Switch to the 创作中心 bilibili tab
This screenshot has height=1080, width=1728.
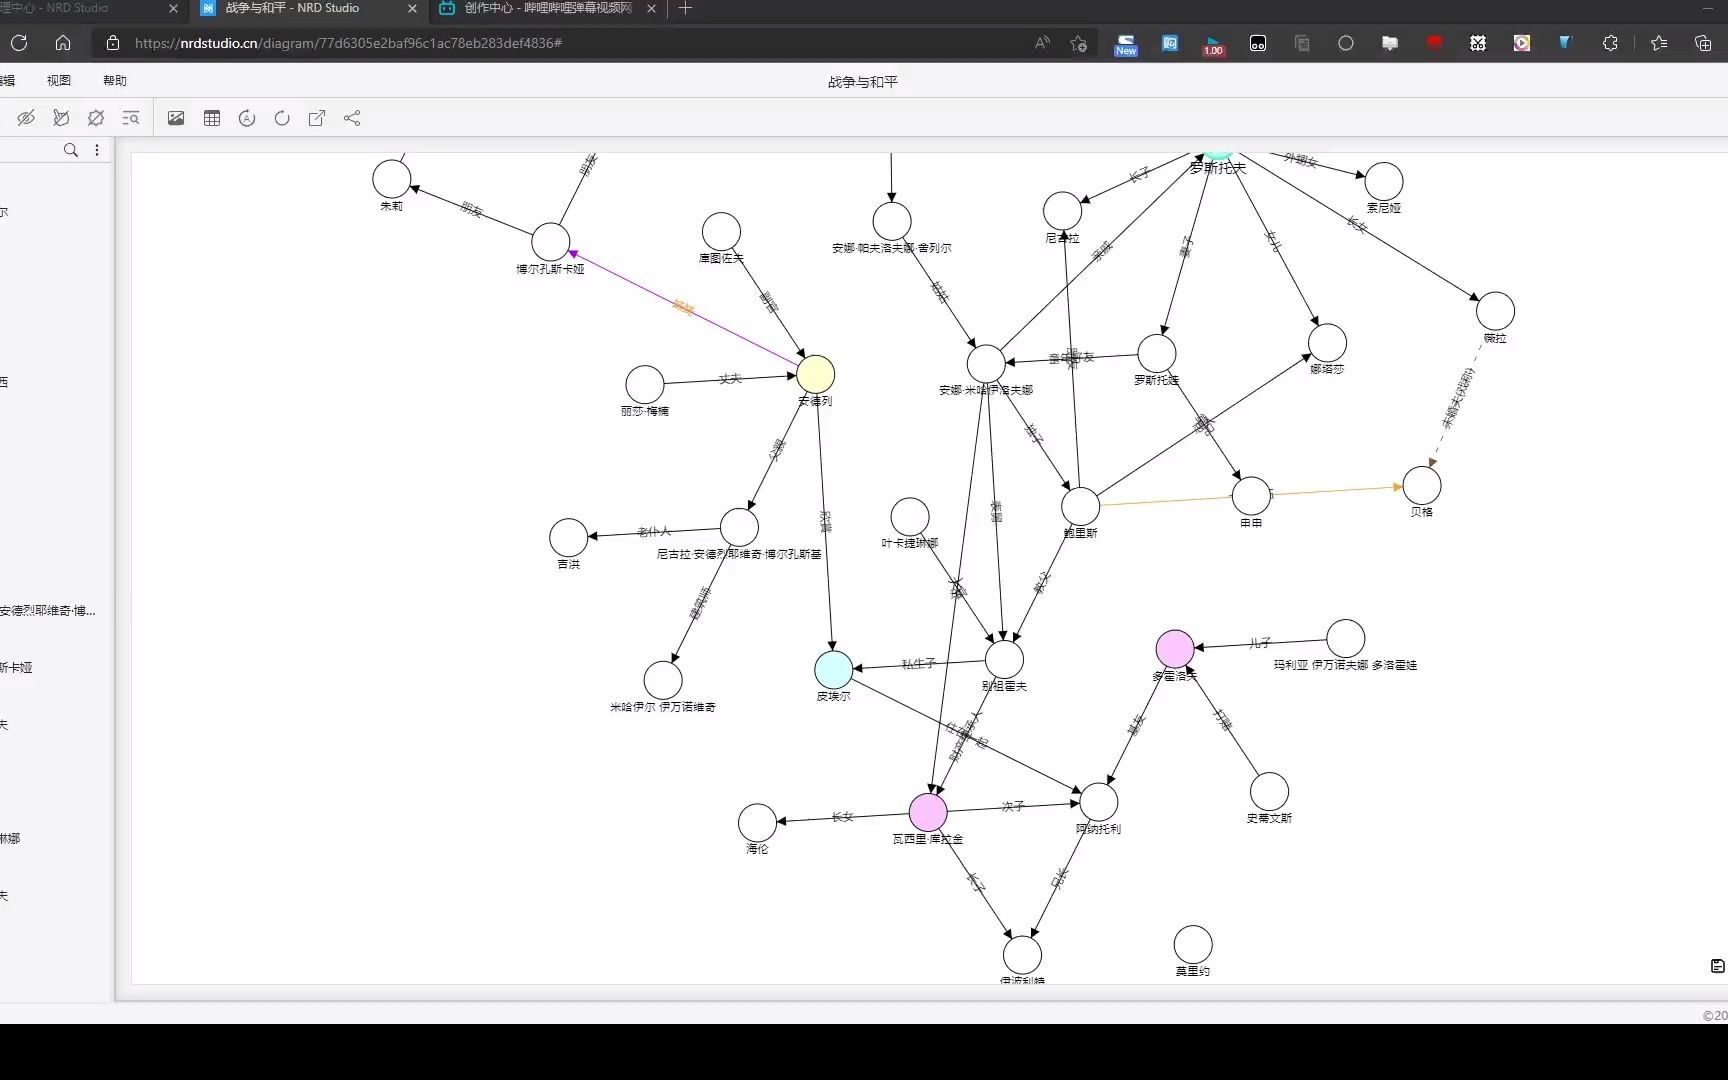[x=547, y=8]
